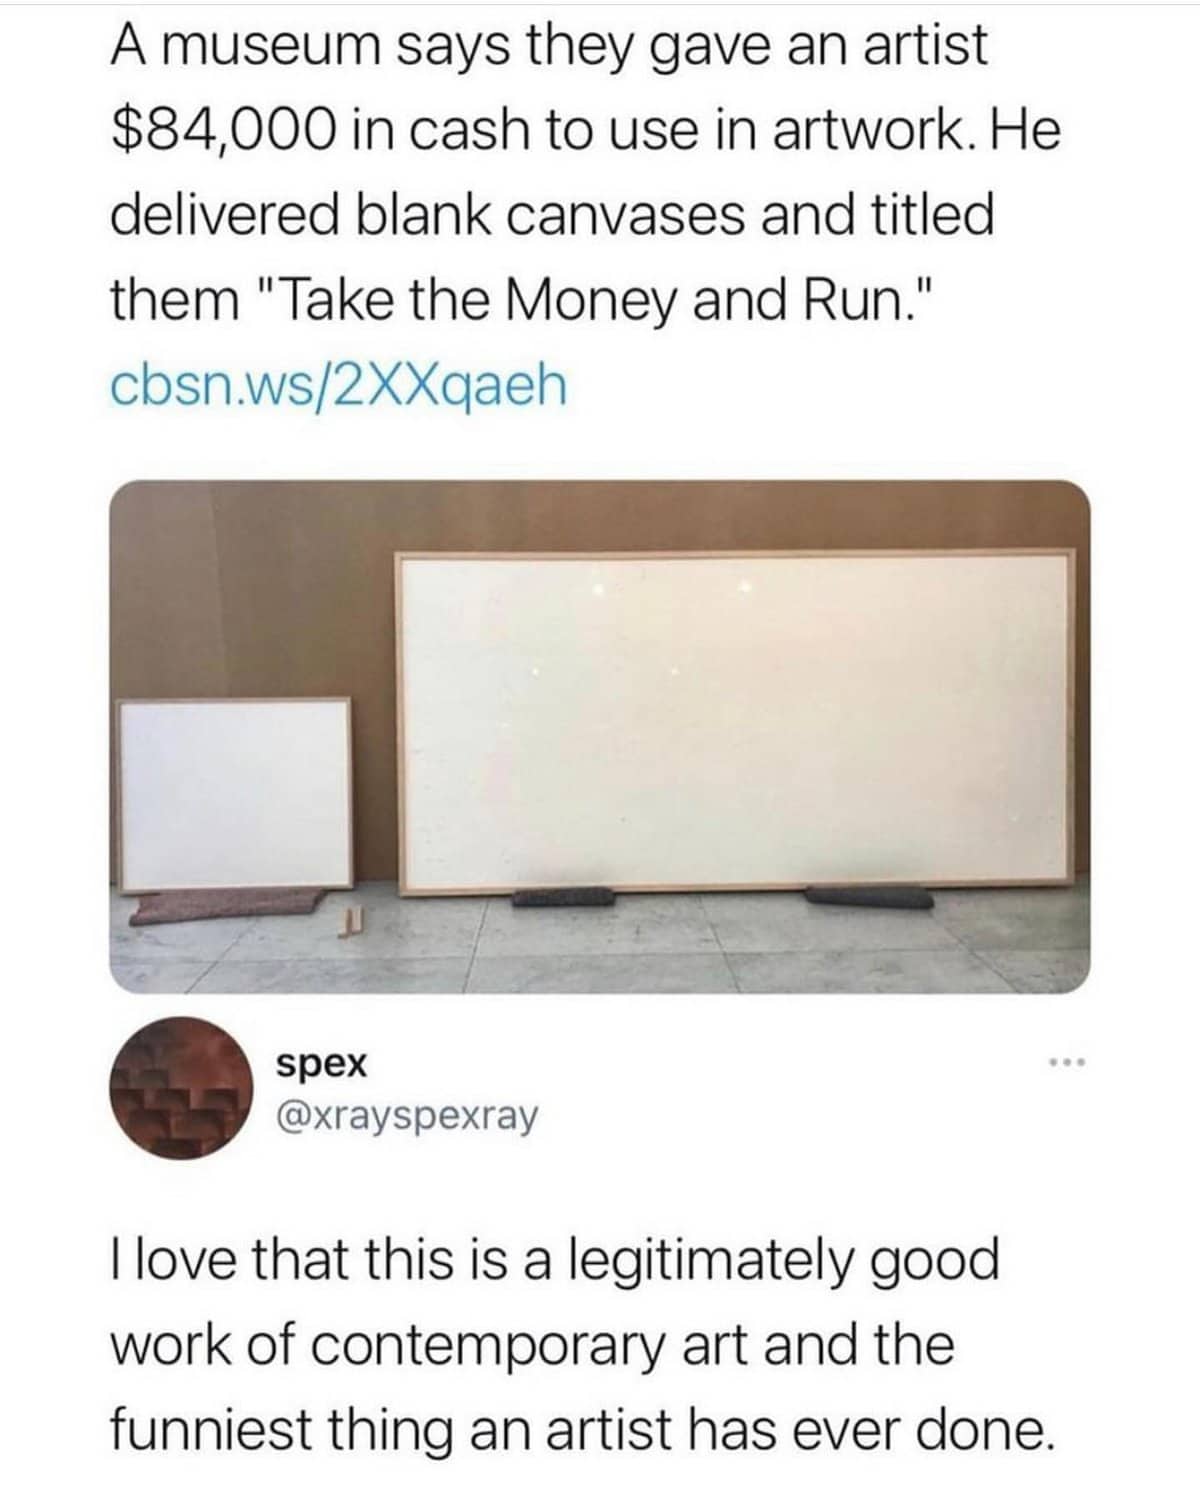Click the large blank canvas in photo
Viewport: 1200px width, 1500px height.
(738, 720)
